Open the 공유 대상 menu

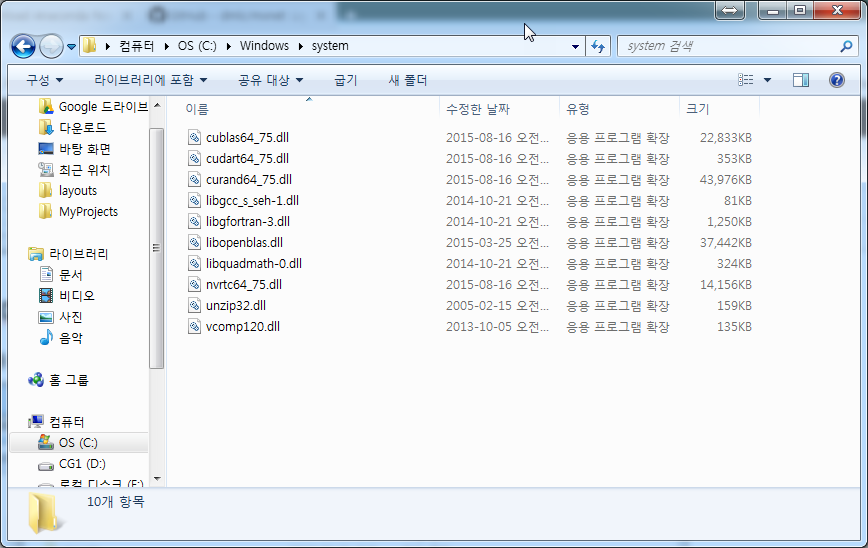click(x=271, y=80)
